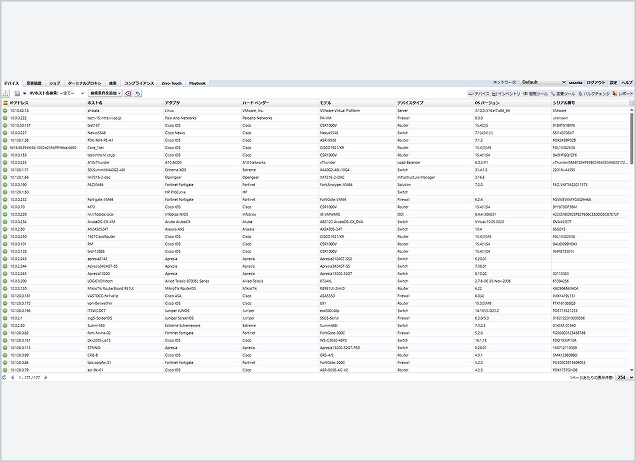
Task: Go to next page with right arrow
Action: [x=45, y=378]
